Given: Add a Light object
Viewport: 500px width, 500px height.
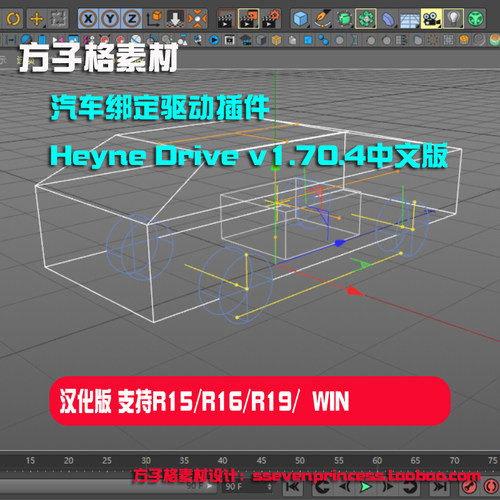Looking at the screenshot, I should (453, 19).
